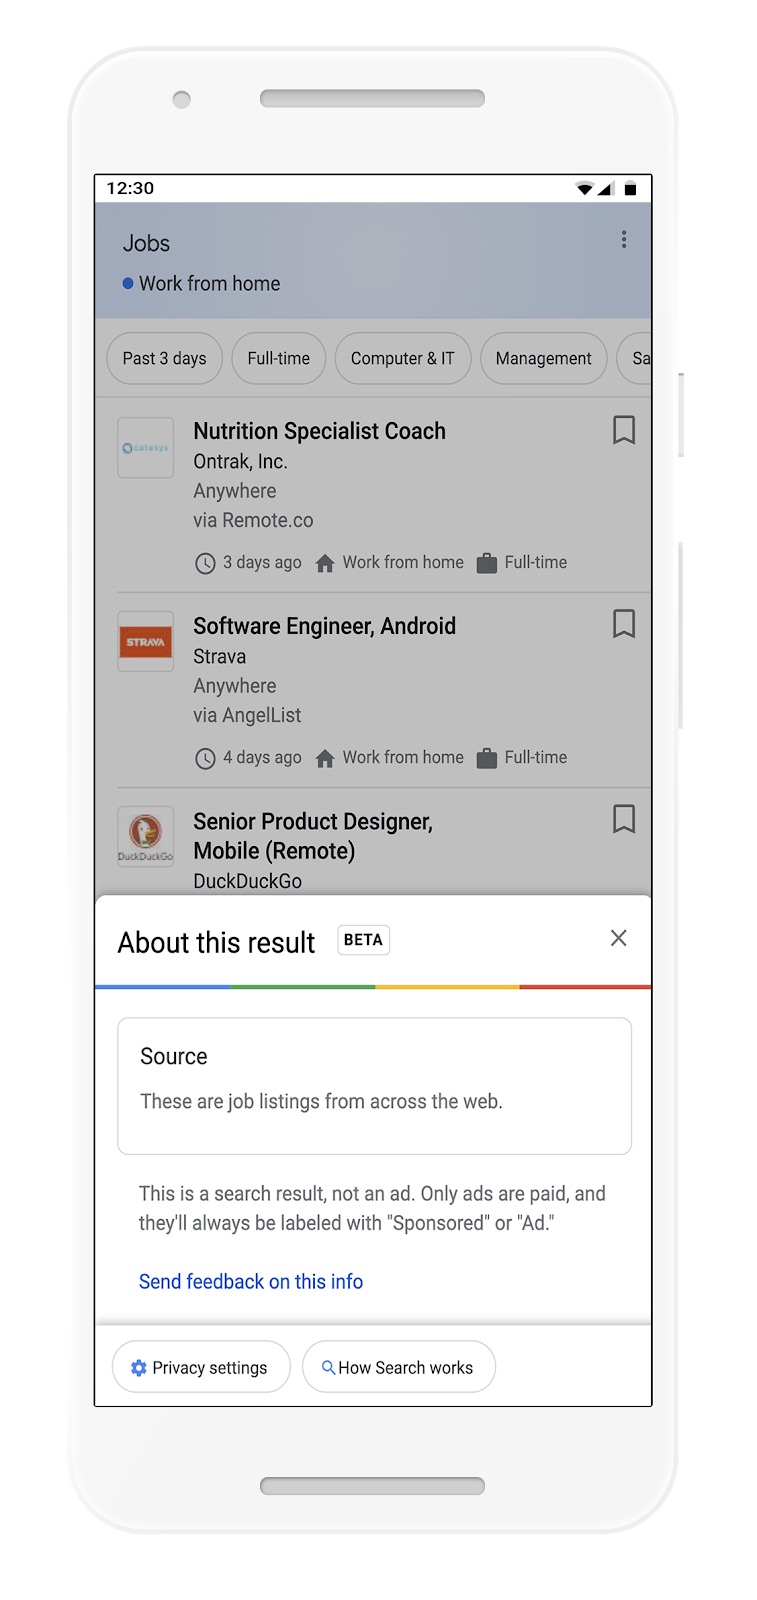Tap the Work from home location label
Image resolution: width=757 pixels, height=1600 pixels.
pos(209,284)
